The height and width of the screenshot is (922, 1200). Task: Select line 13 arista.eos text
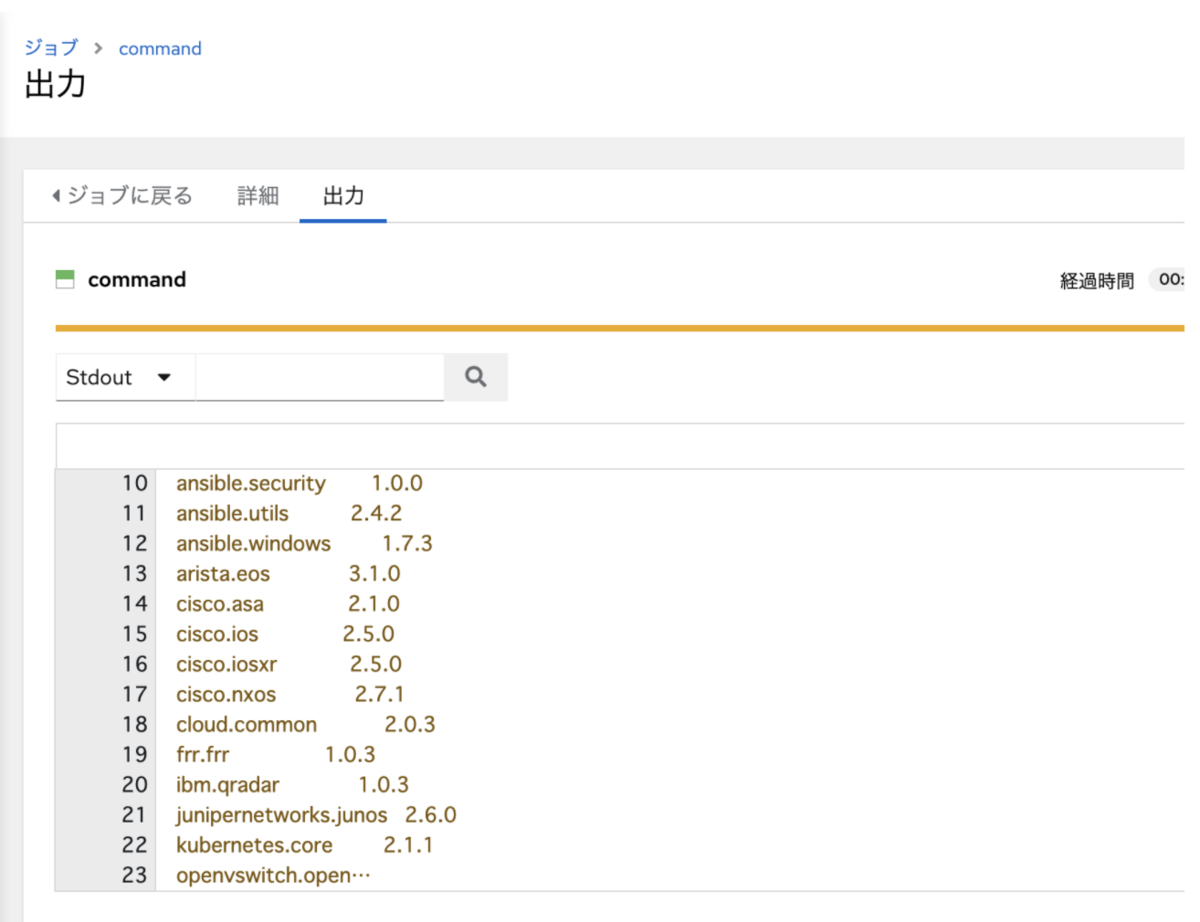pyautogui.click(x=223, y=573)
